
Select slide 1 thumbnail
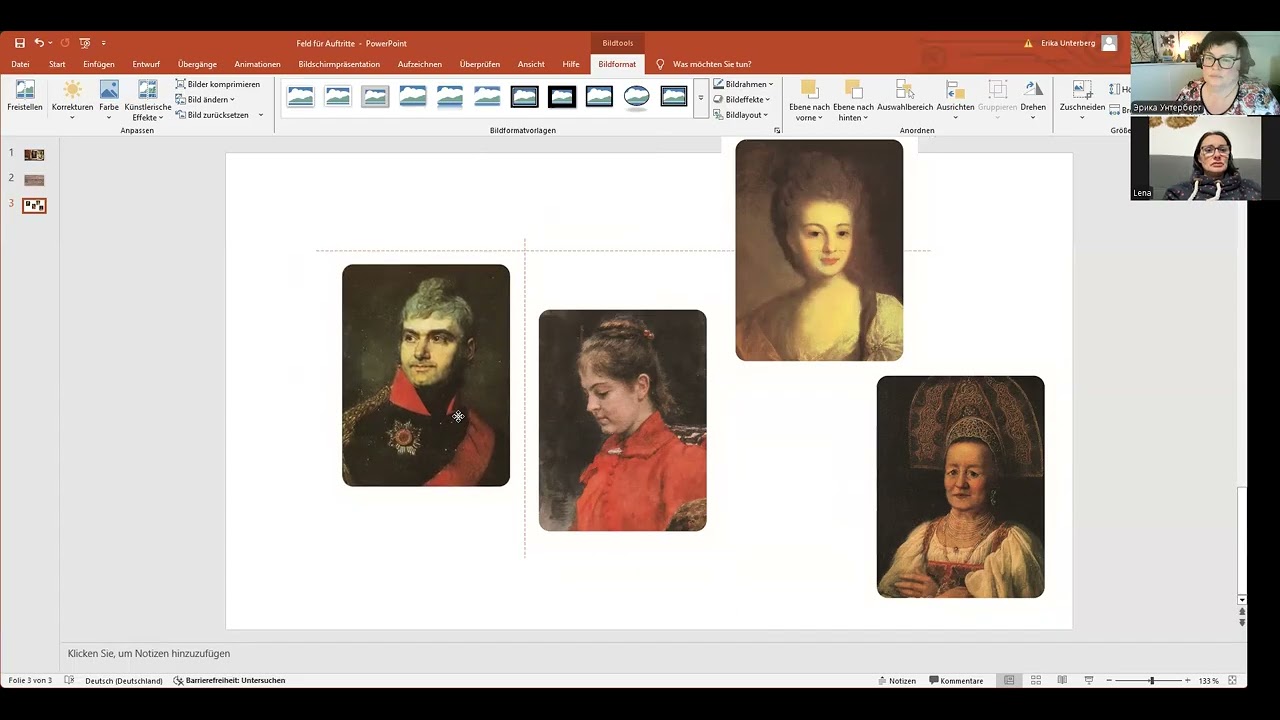coord(34,155)
